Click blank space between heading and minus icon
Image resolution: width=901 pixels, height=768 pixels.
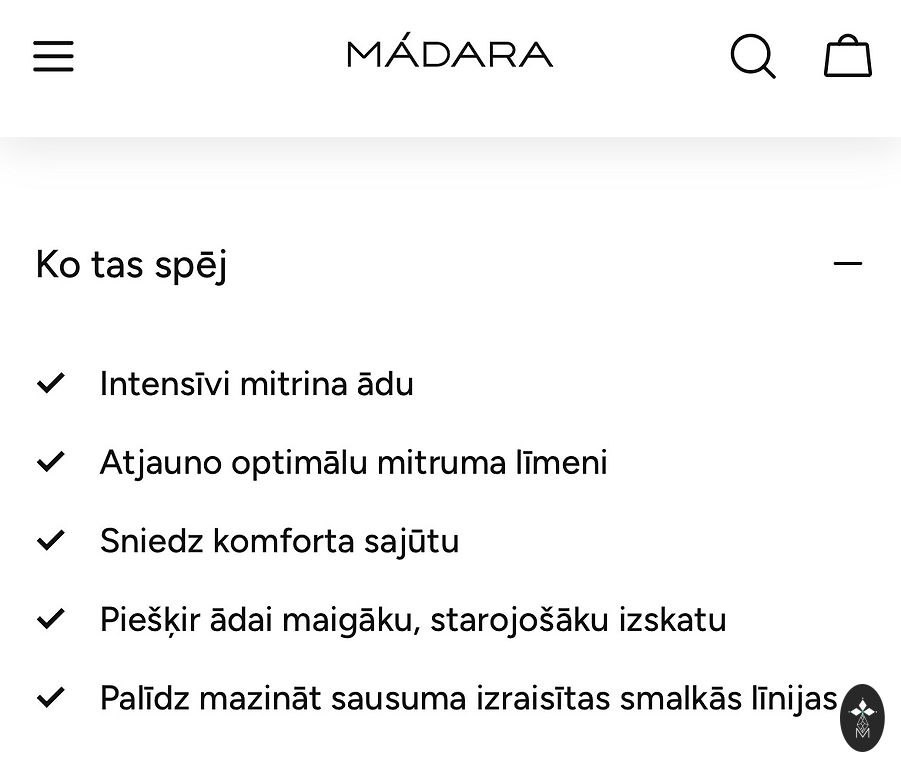[x=530, y=265]
